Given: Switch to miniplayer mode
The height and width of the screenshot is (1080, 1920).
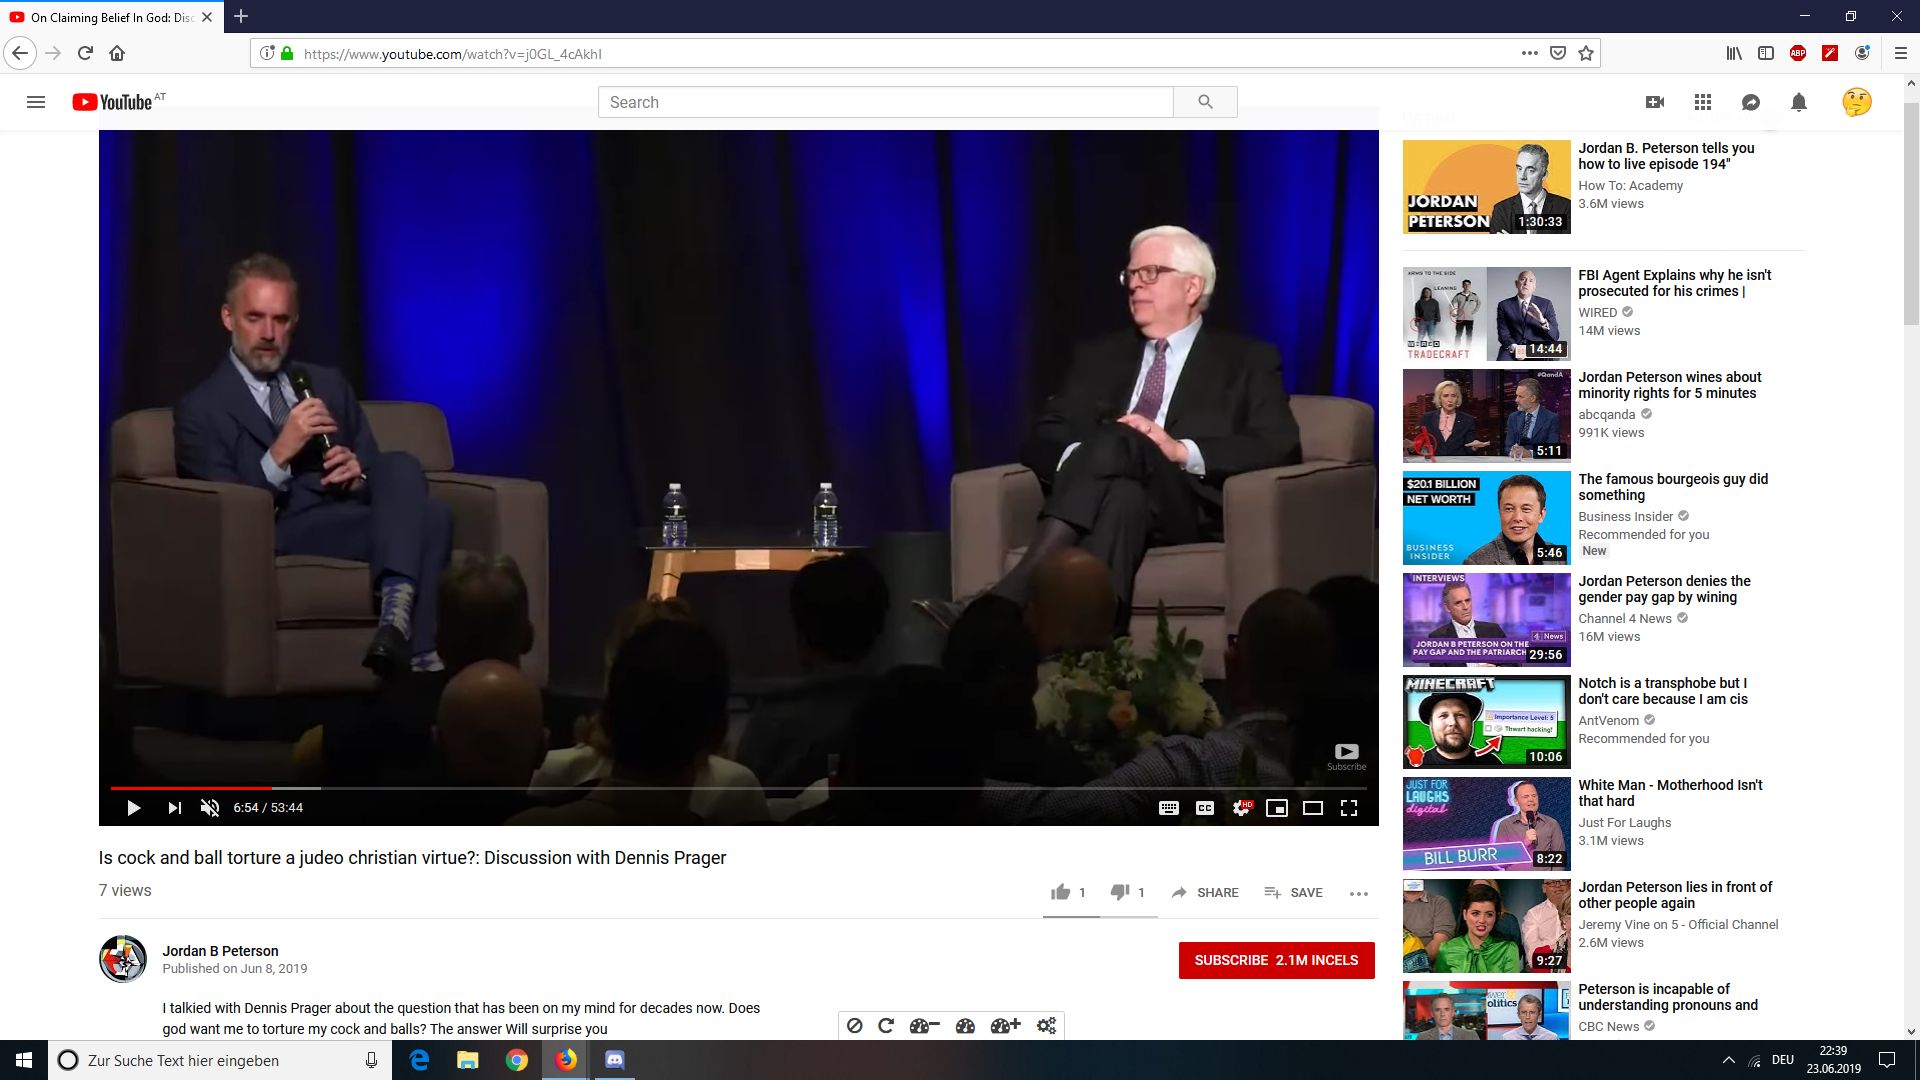Looking at the screenshot, I should click(1277, 808).
